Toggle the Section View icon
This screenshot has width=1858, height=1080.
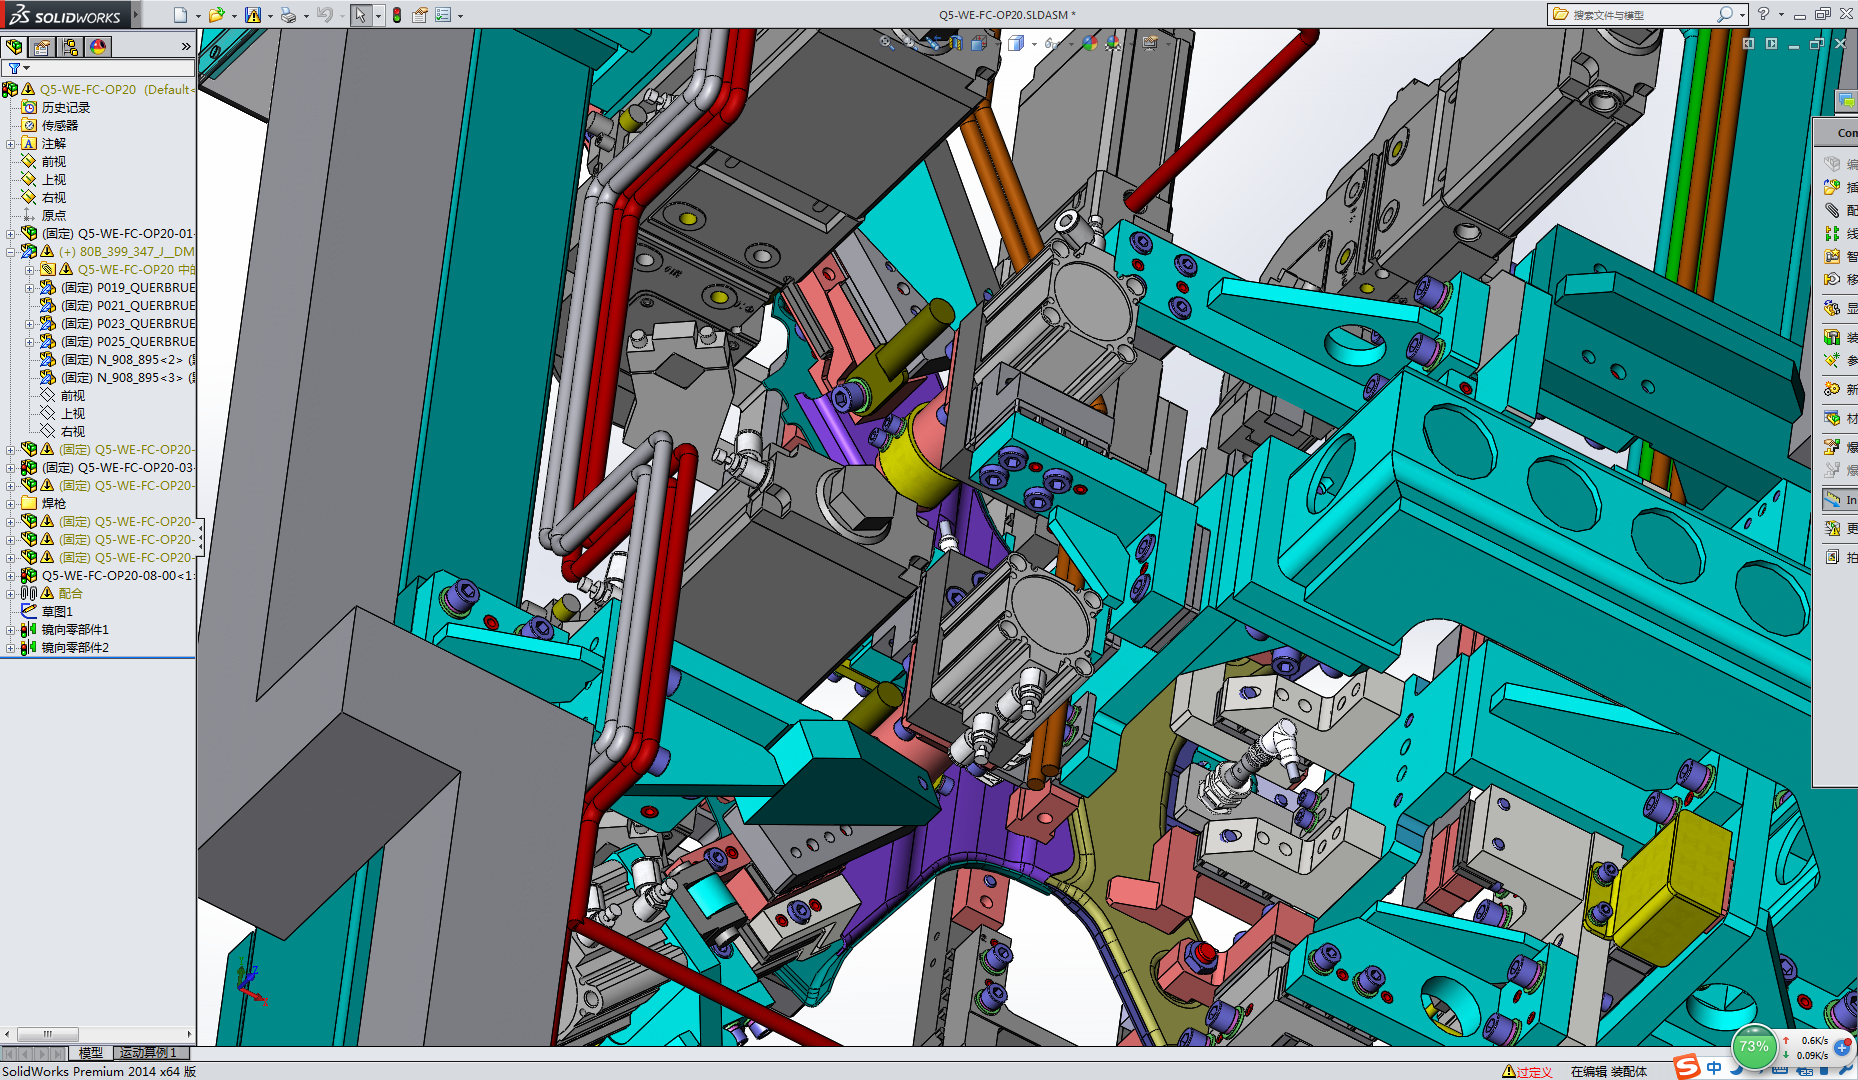955,42
